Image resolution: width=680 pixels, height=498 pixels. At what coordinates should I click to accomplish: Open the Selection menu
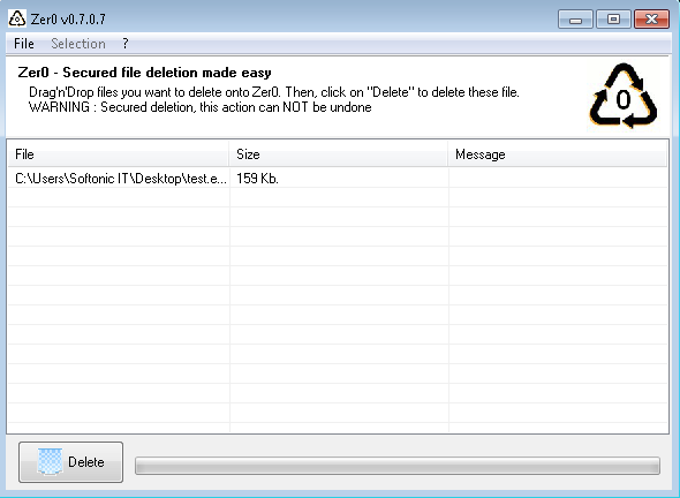[x=78, y=43]
